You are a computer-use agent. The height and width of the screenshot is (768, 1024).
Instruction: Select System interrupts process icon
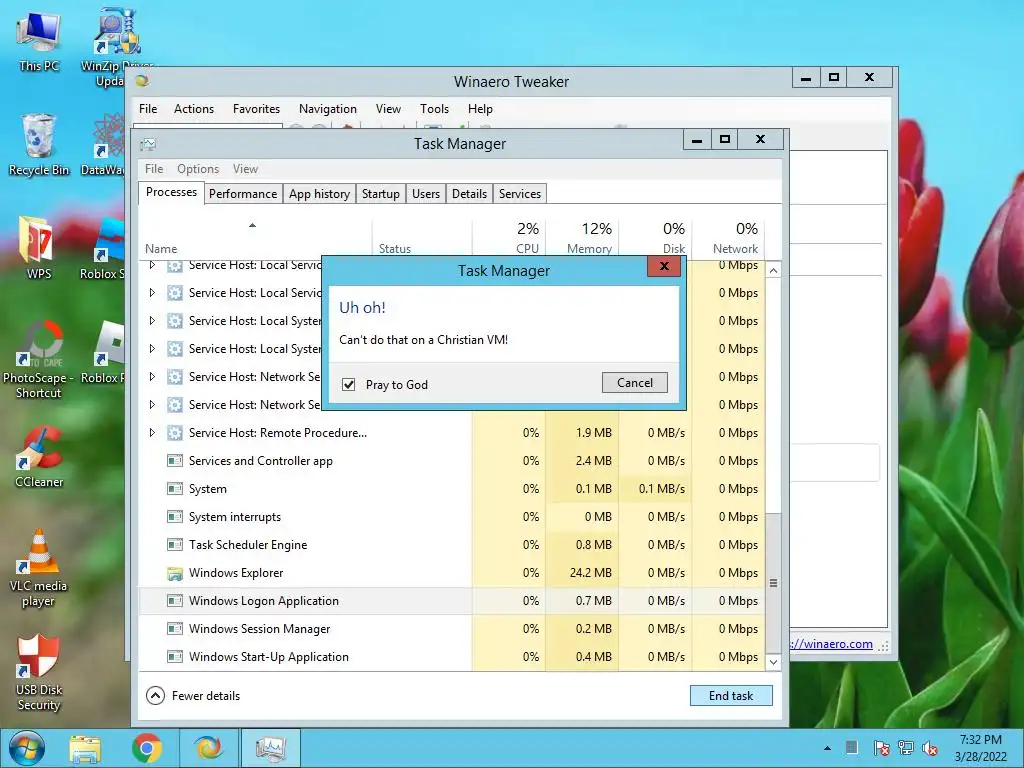coord(174,517)
